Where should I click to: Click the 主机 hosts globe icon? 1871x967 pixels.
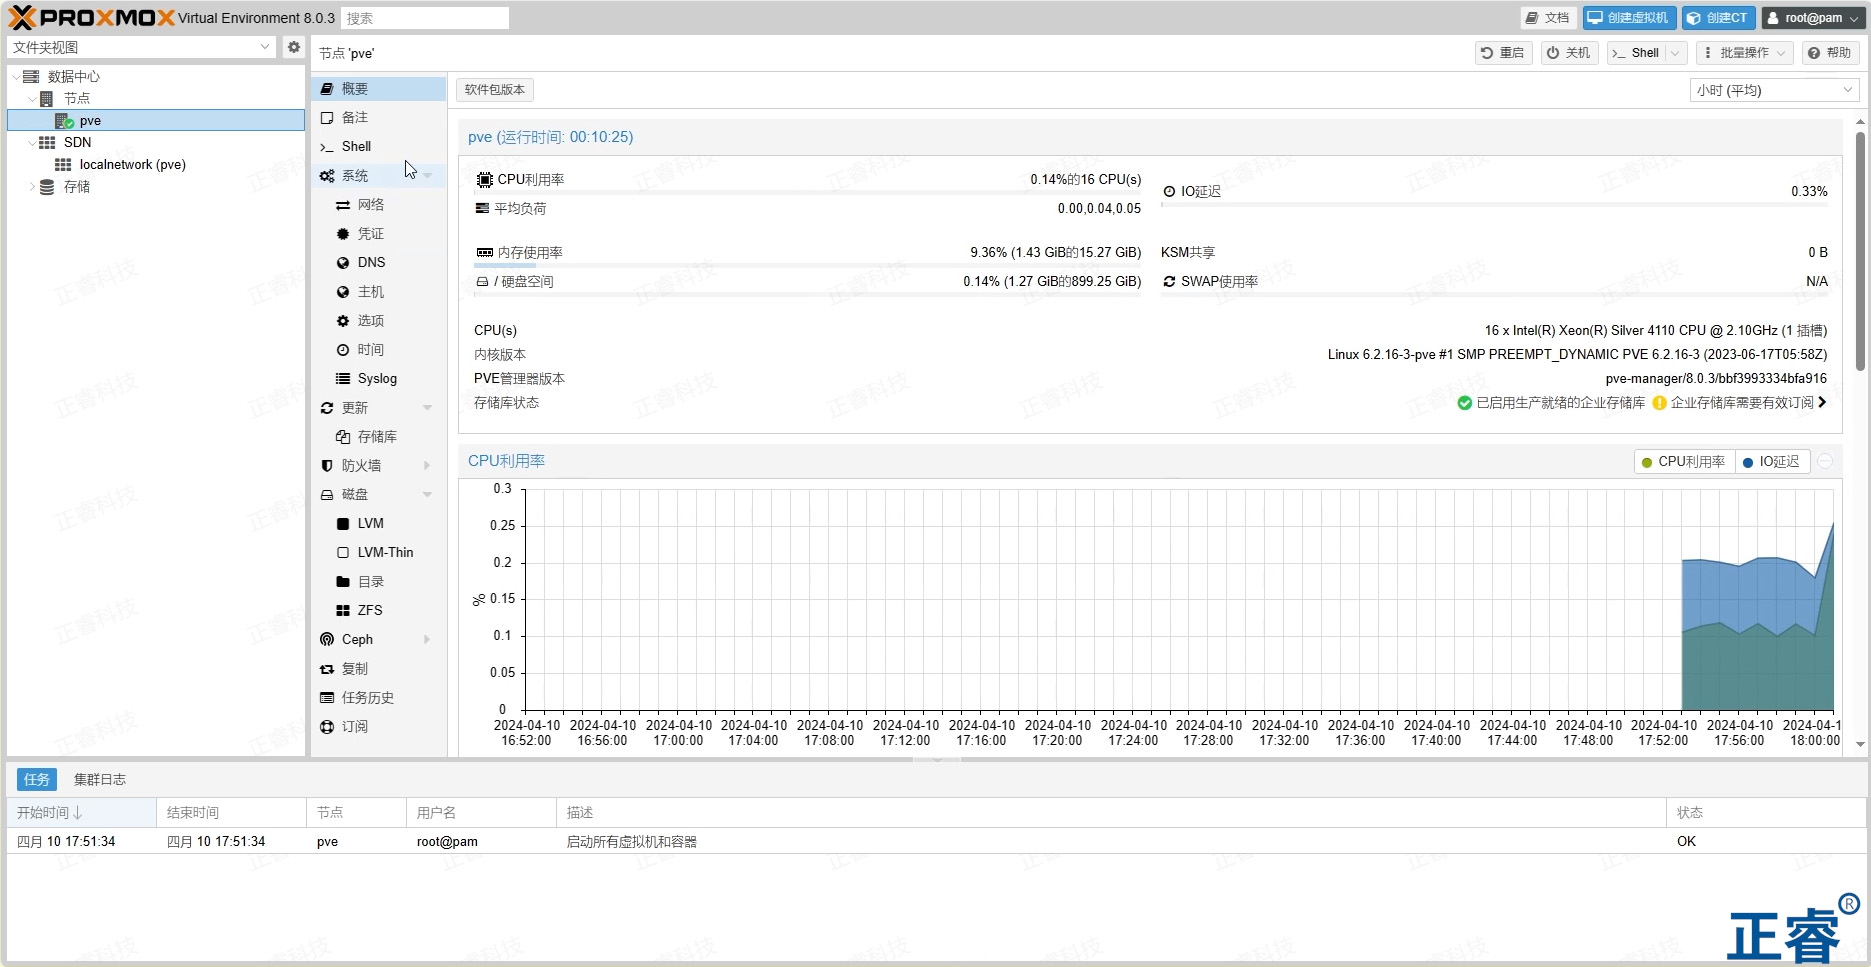pyautogui.click(x=343, y=292)
